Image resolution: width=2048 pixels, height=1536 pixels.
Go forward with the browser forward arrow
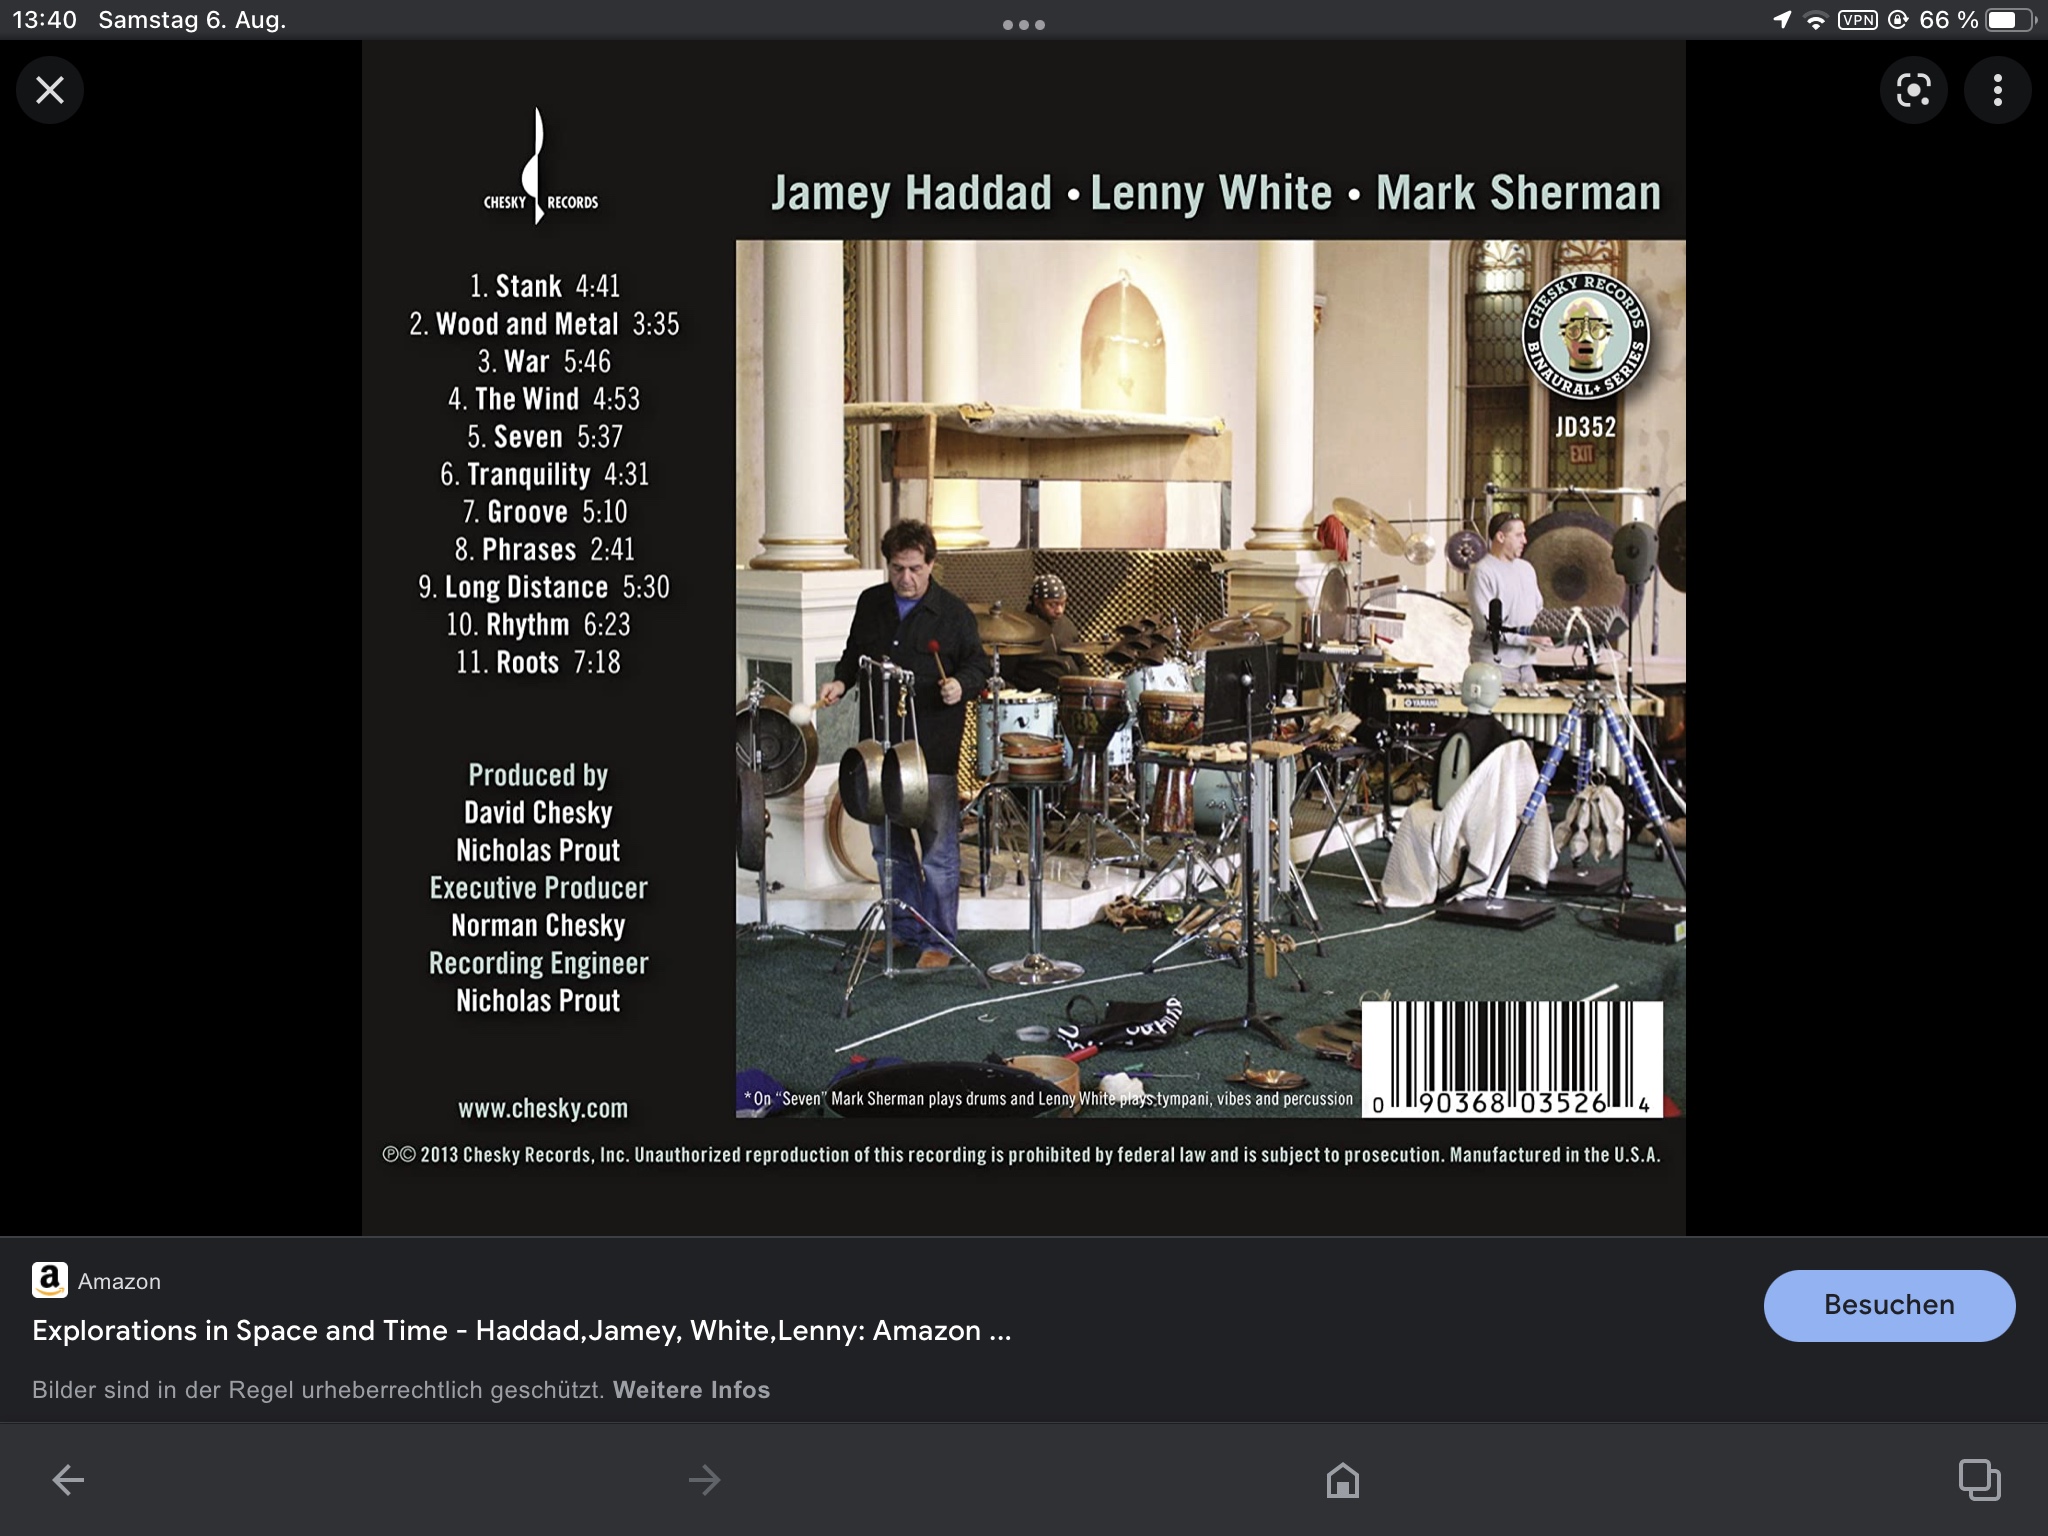(705, 1479)
